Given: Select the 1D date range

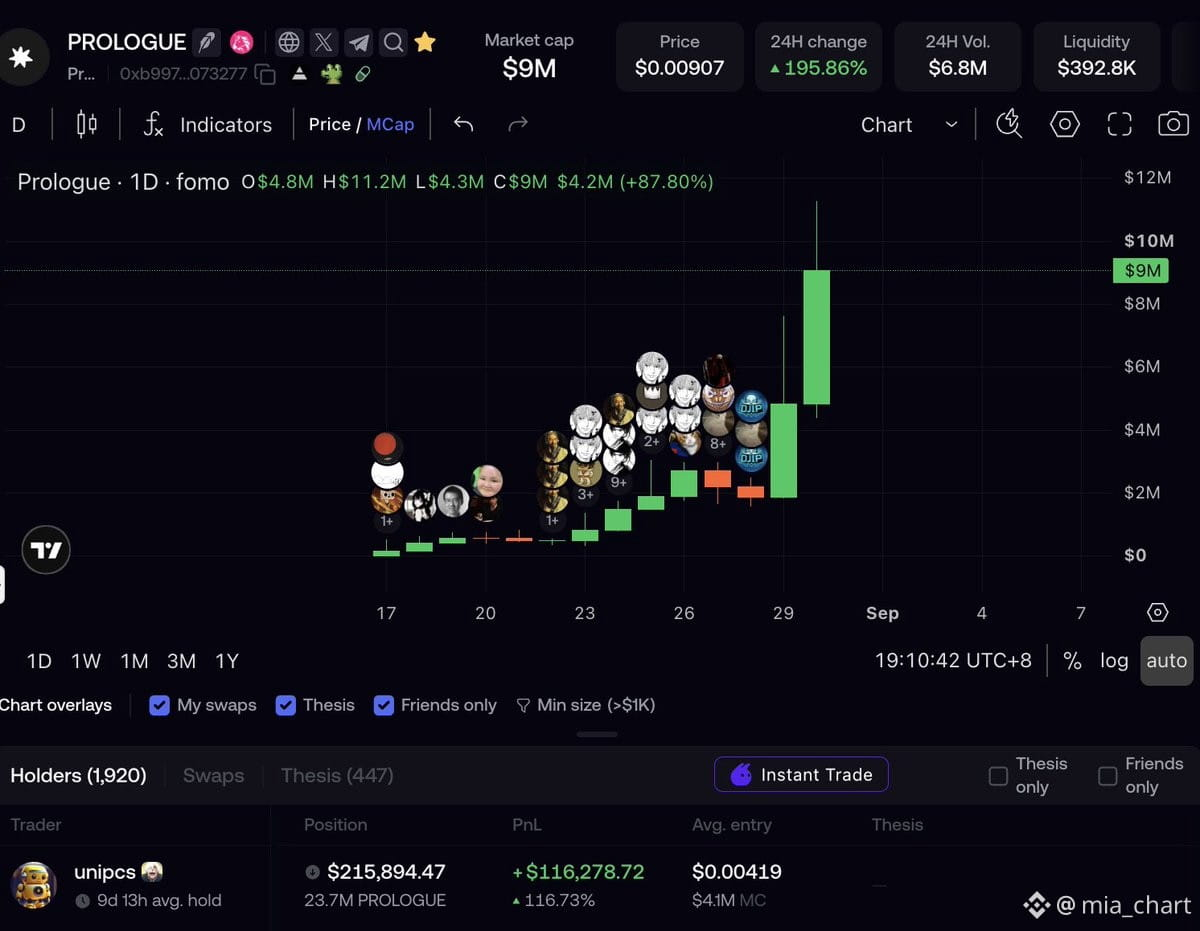Looking at the screenshot, I should tap(39, 661).
